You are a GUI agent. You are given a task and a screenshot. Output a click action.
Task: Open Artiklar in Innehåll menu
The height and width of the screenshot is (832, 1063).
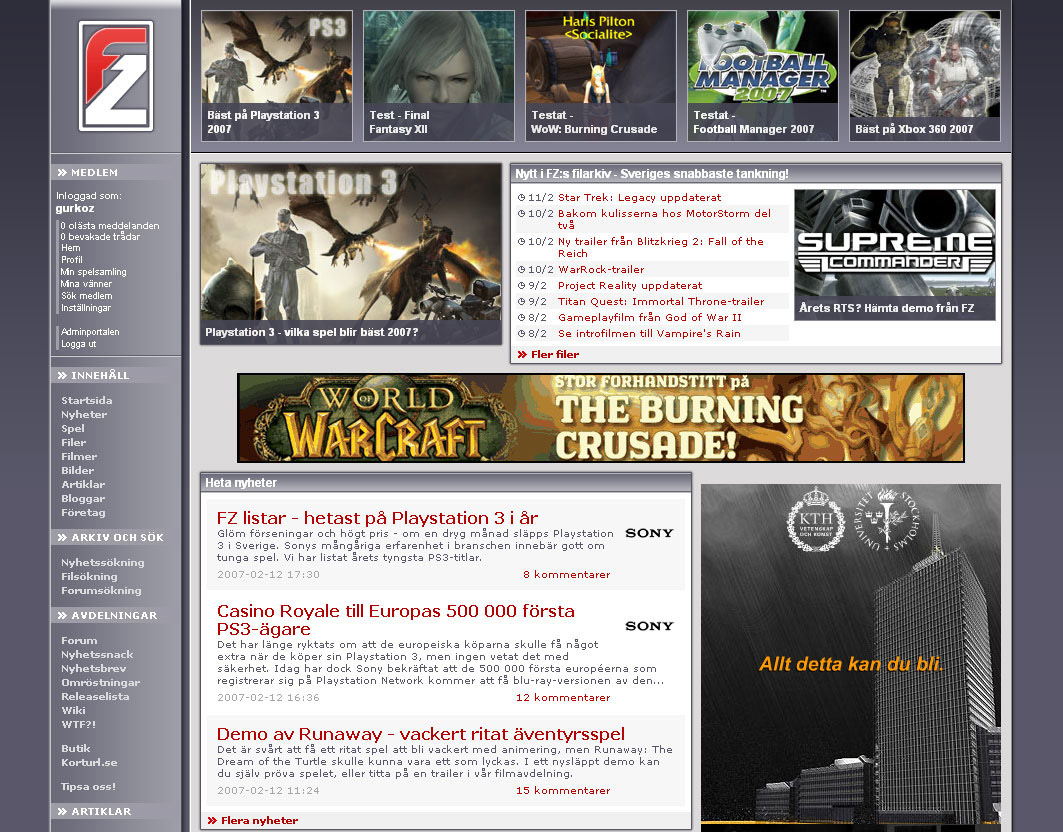click(x=83, y=484)
